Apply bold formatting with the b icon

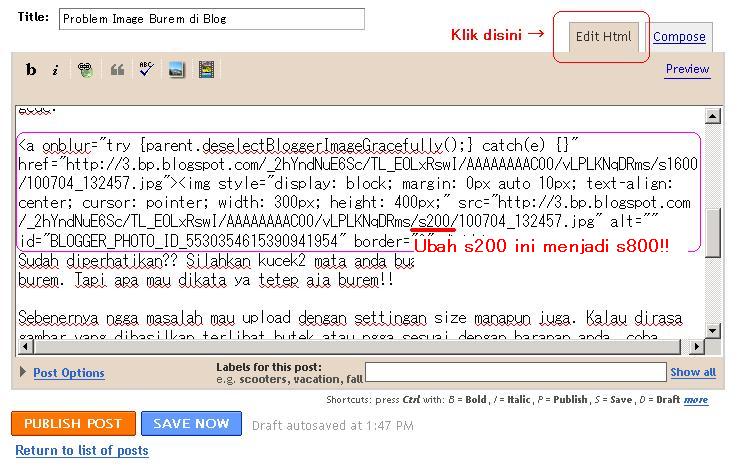pyautogui.click(x=31, y=70)
